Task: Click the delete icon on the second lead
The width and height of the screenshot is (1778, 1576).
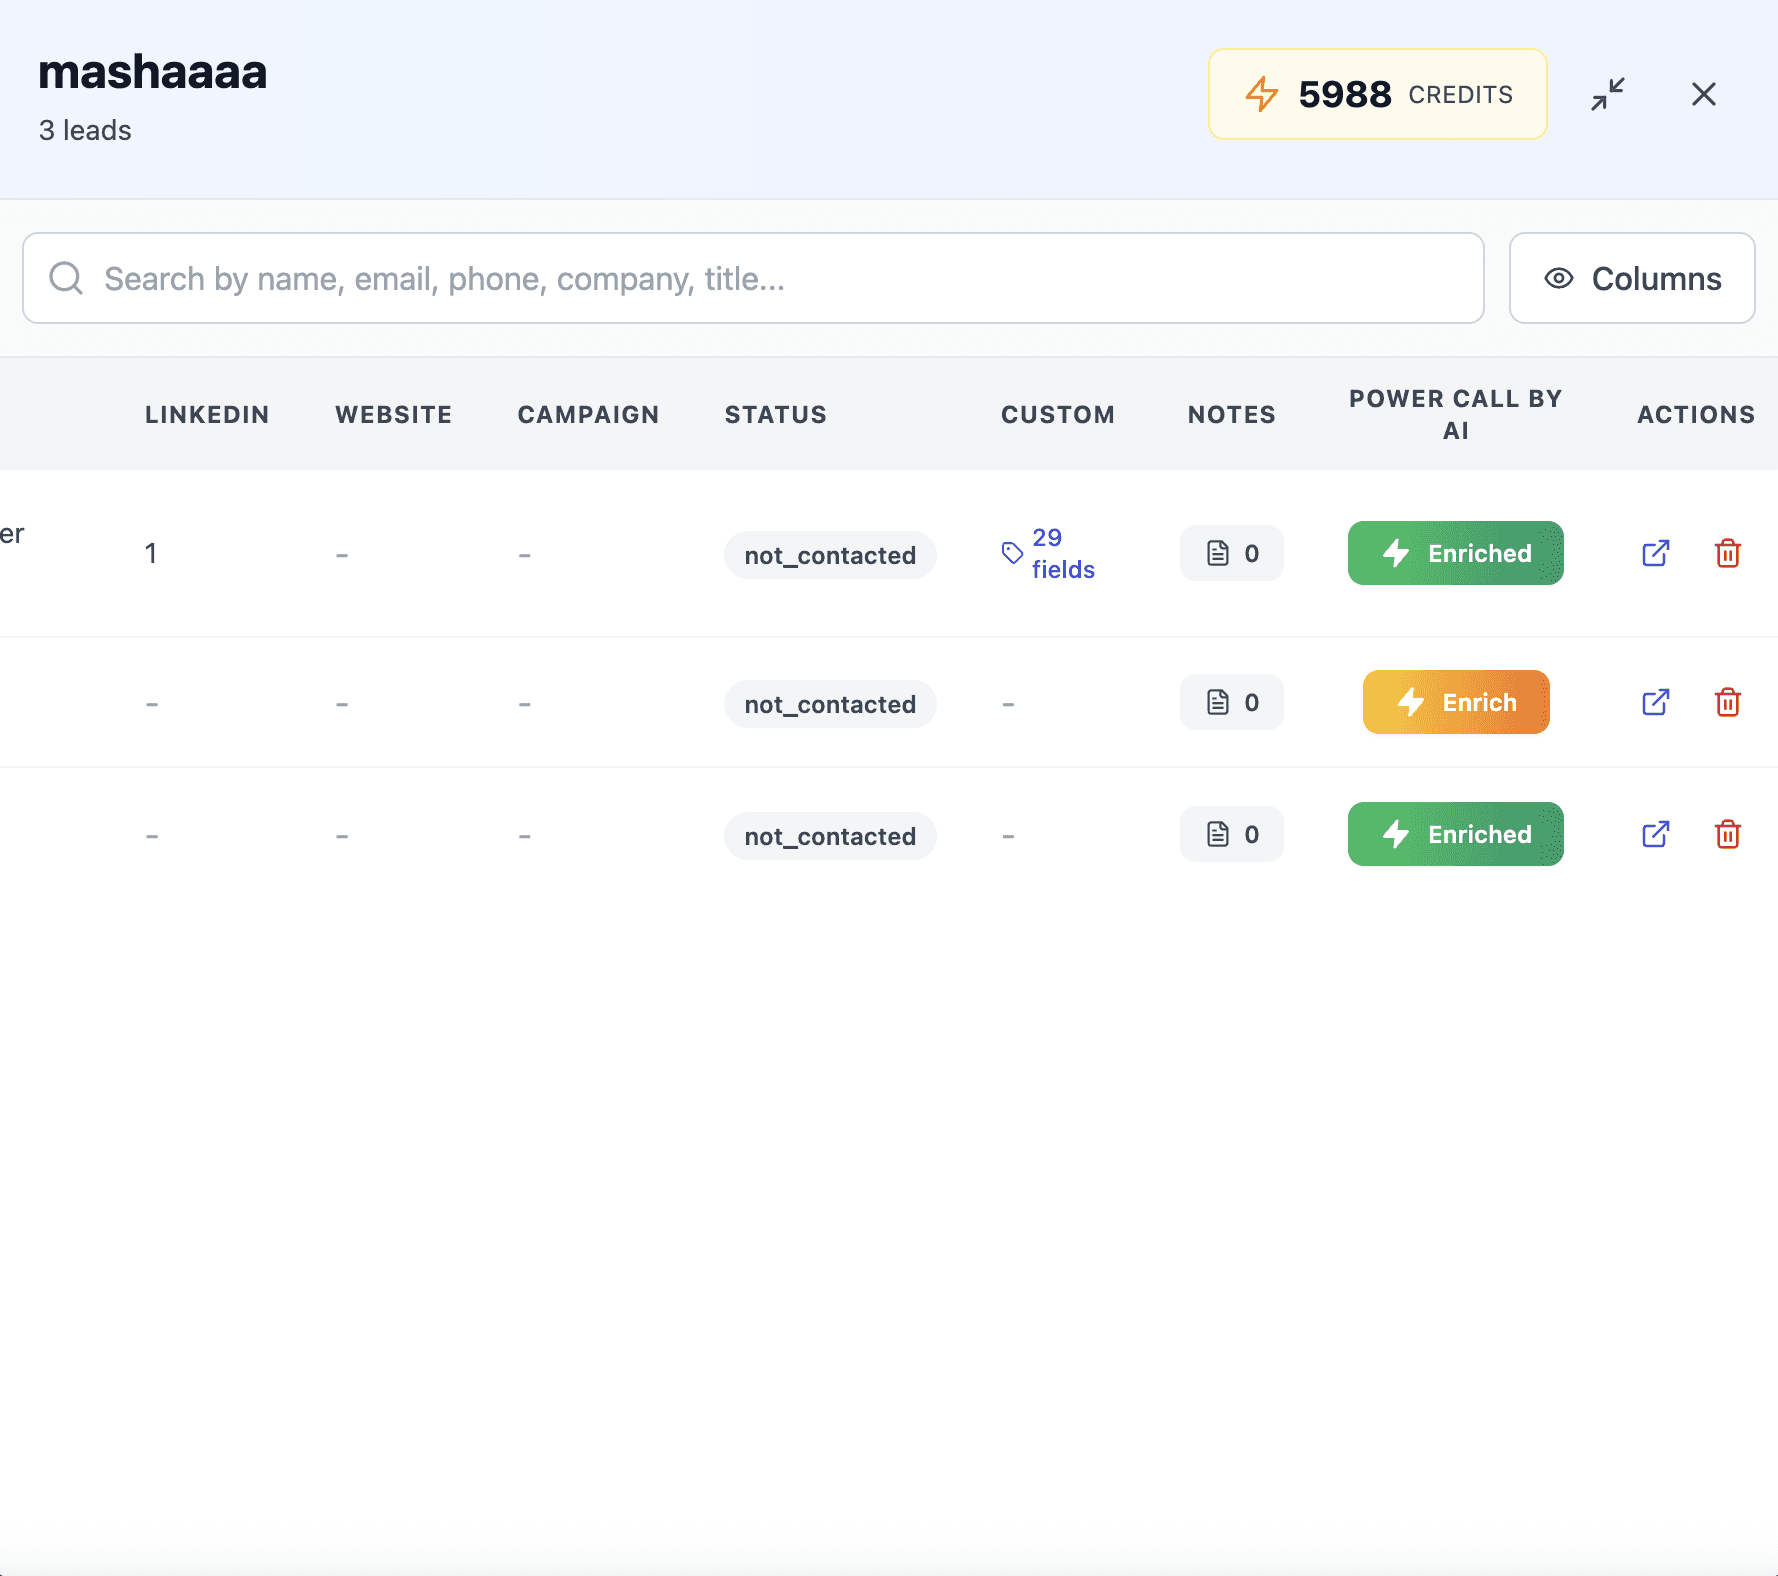Action: pyautogui.click(x=1728, y=702)
